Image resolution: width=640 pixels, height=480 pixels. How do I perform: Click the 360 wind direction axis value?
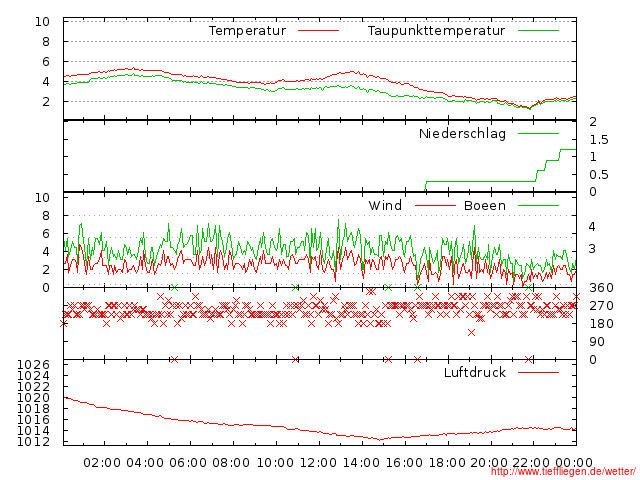pyautogui.click(x=601, y=288)
